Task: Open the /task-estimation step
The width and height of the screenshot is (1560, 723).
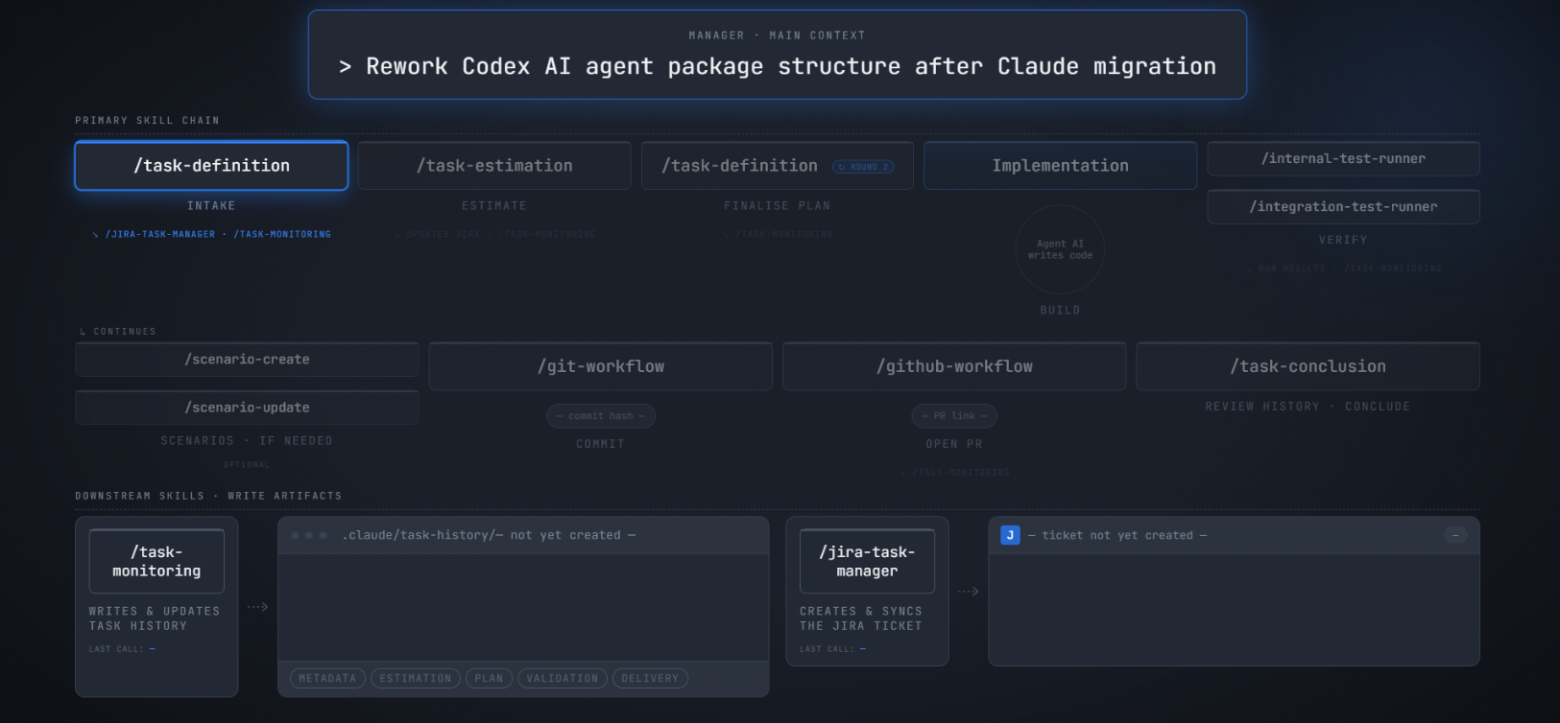Action: 495,166
